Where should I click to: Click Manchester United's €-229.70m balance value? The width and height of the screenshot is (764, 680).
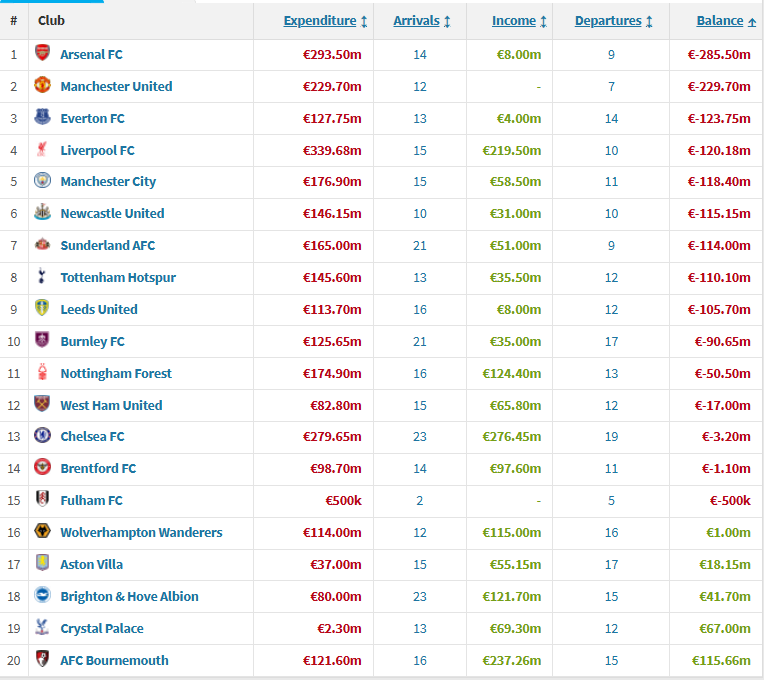719,87
